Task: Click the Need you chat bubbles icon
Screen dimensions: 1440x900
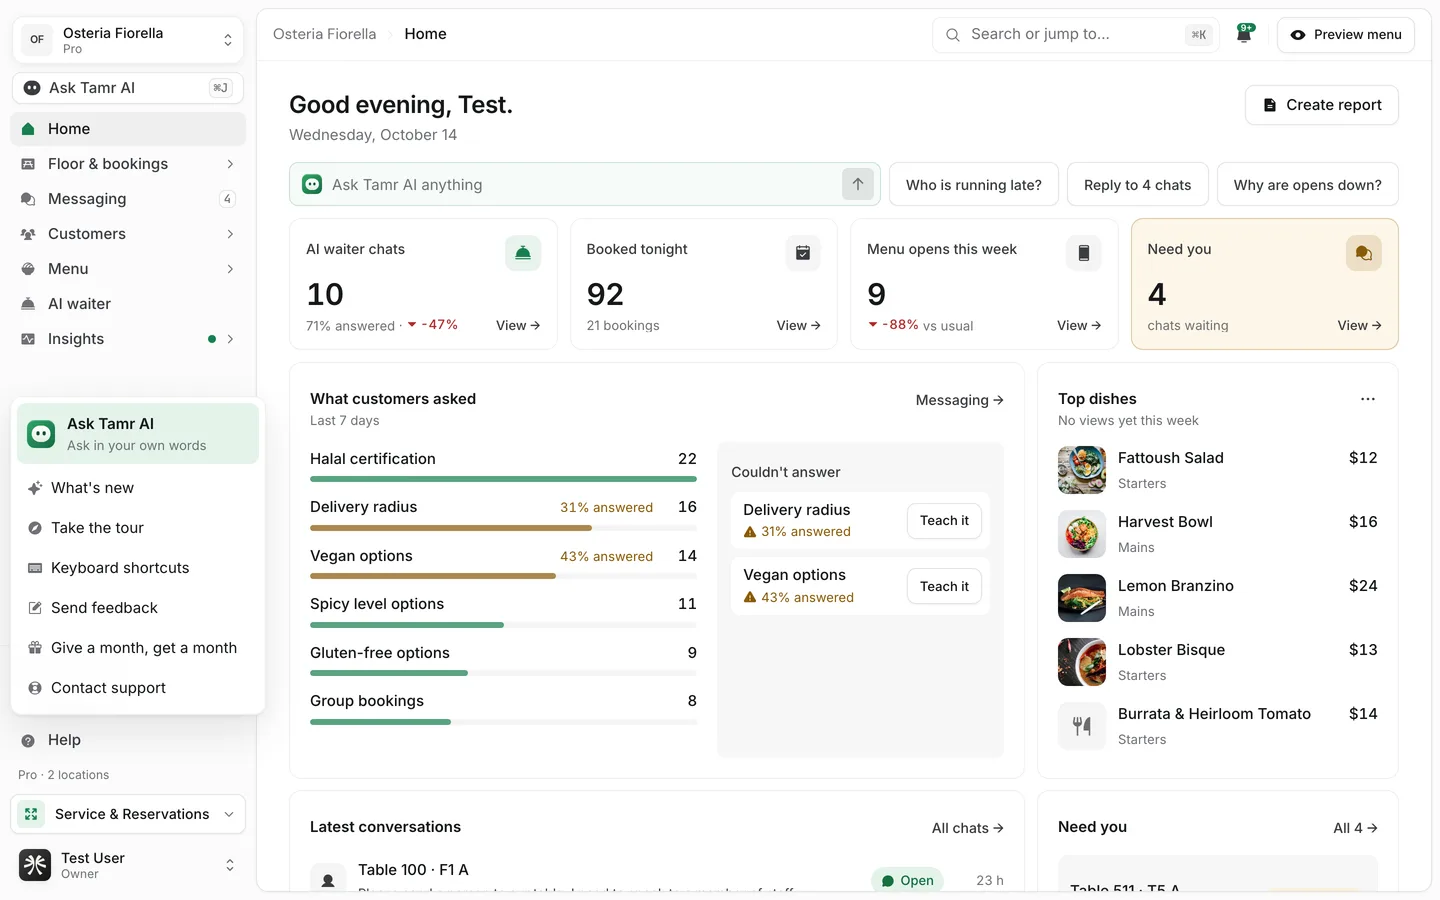Action: pos(1363,253)
